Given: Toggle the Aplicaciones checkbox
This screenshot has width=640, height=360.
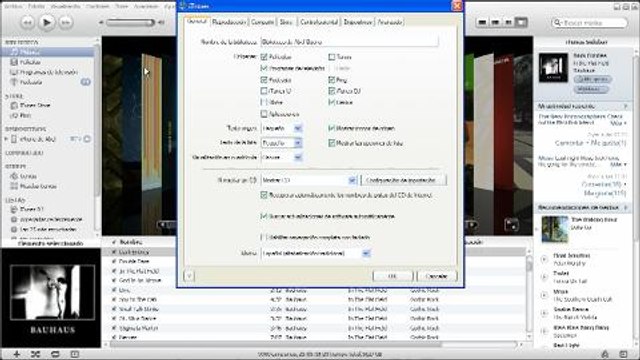Looking at the screenshot, I should [x=264, y=114].
